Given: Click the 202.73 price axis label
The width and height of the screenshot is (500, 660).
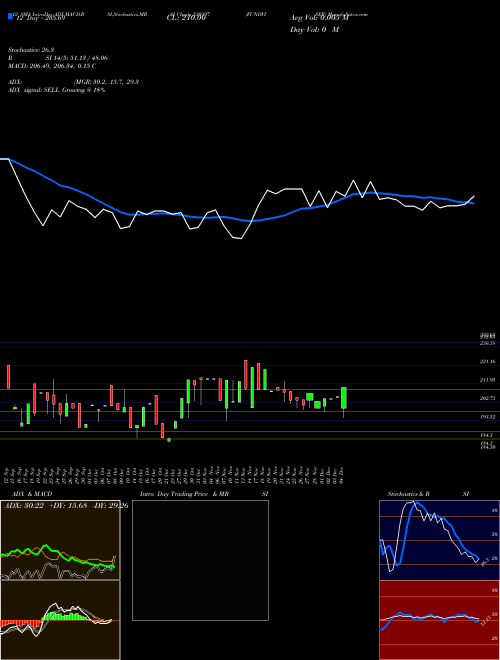Looking at the screenshot, I should (x=489, y=398).
